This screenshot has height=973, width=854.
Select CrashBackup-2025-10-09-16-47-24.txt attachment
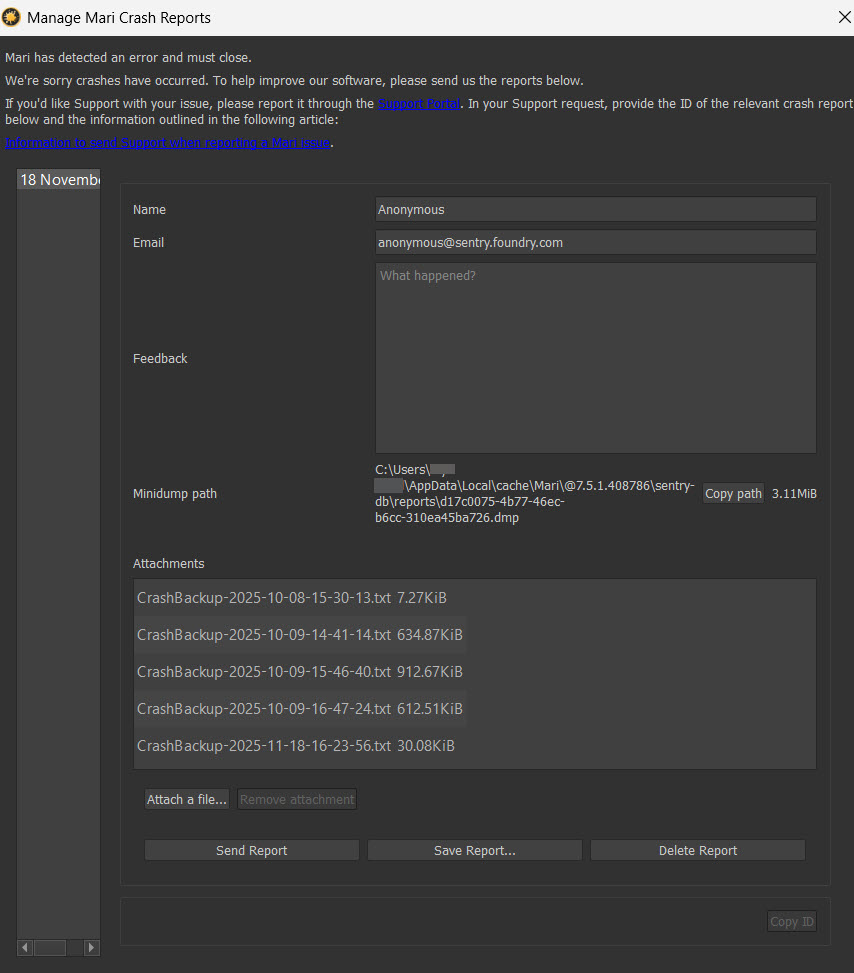(x=299, y=709)
